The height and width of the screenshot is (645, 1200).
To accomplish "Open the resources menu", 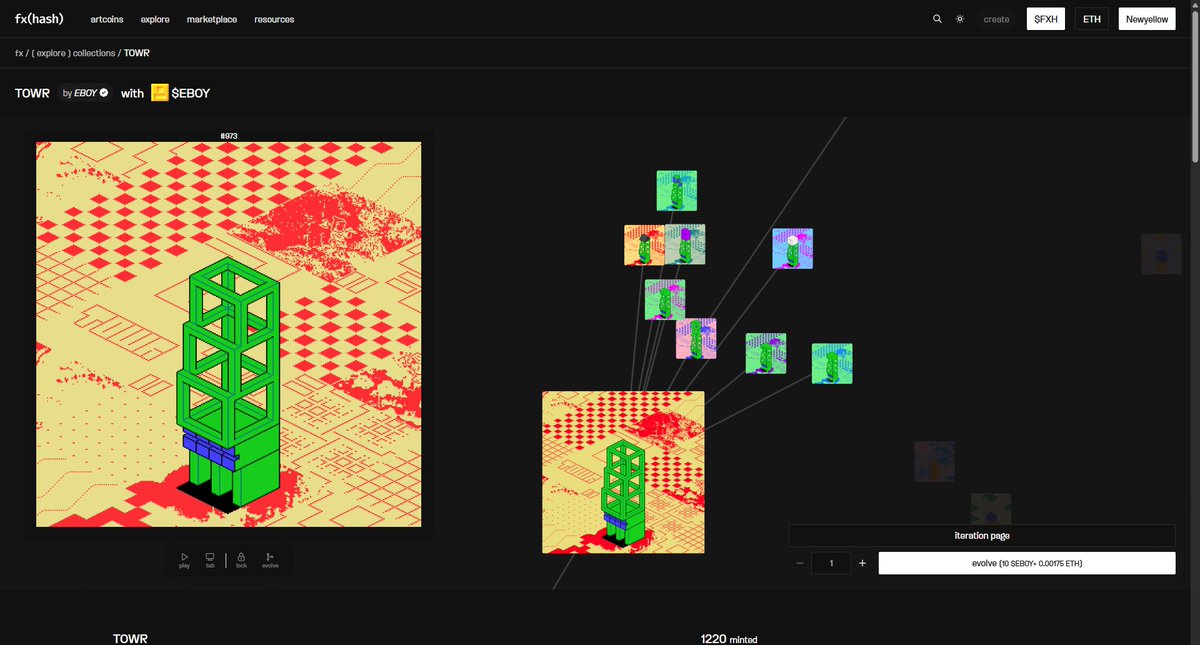I will [x=274, y=19].
